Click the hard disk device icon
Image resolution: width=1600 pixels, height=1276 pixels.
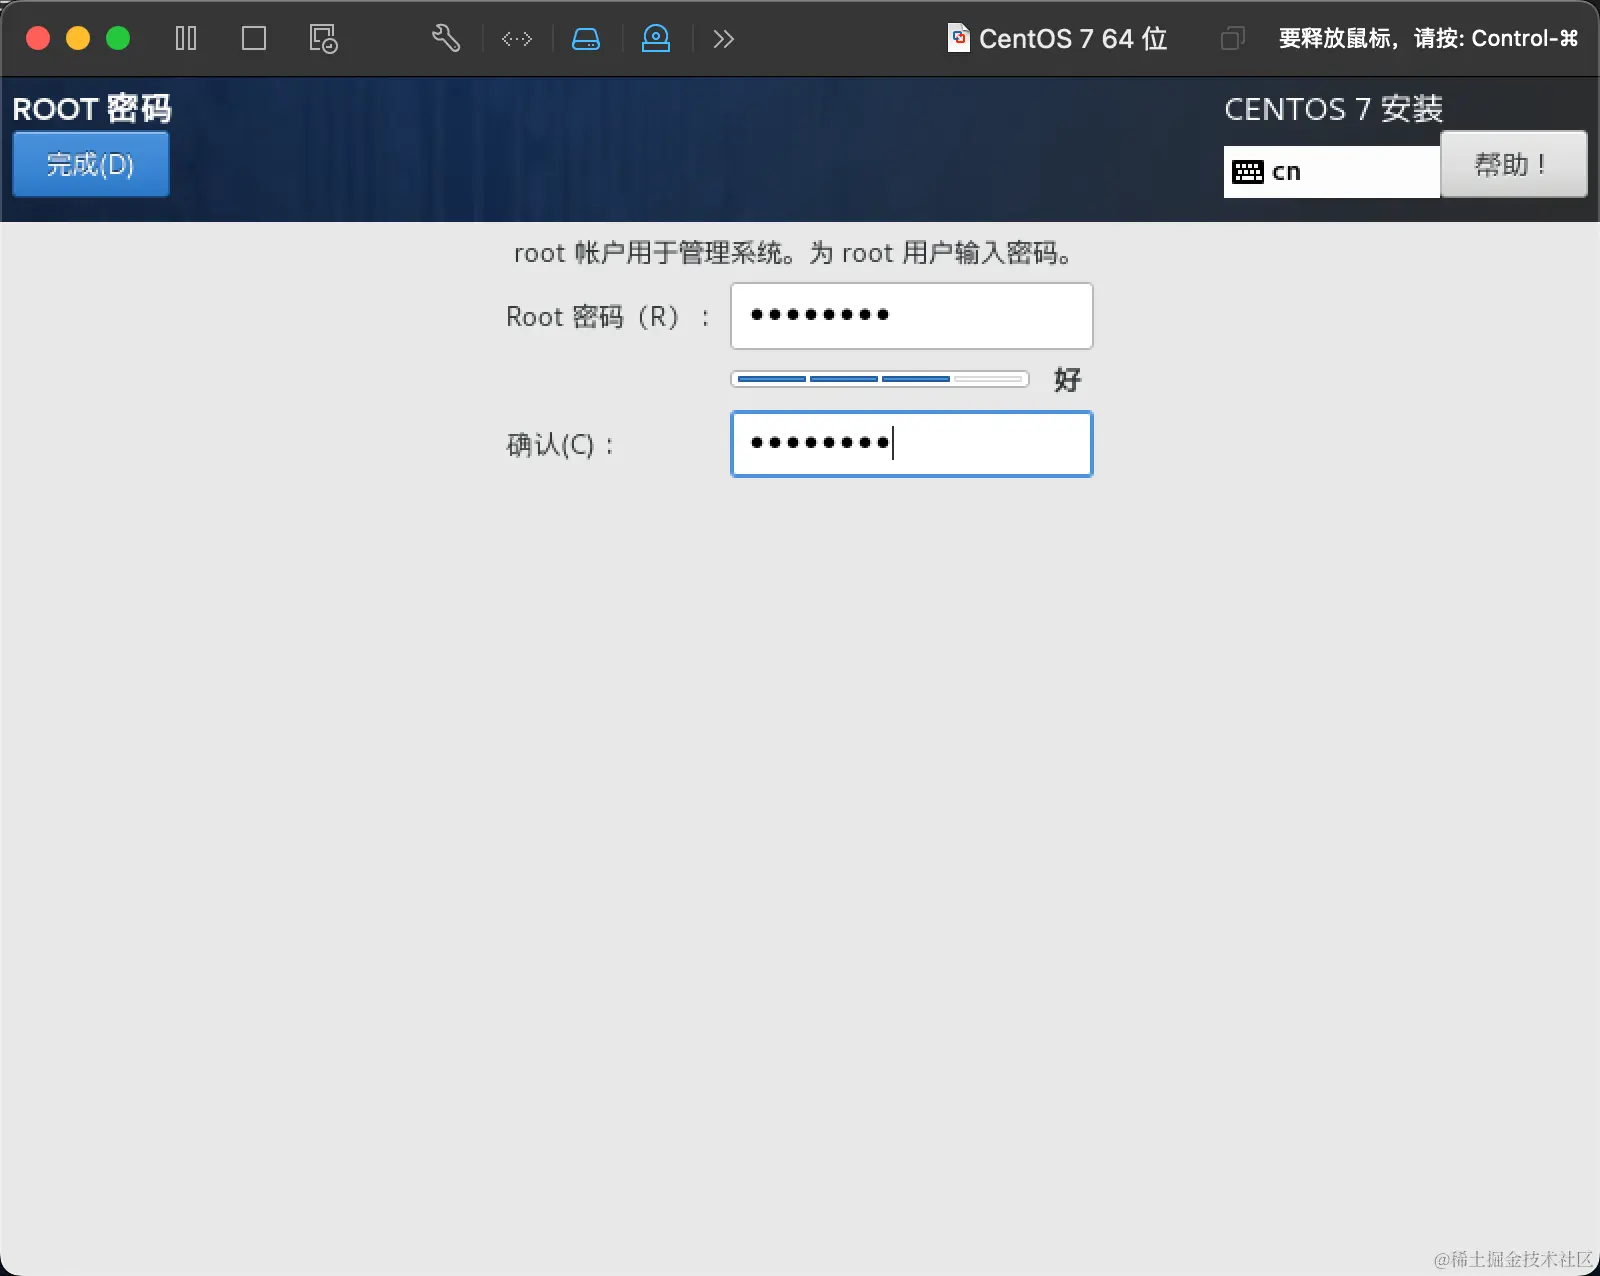coord(586,39)
